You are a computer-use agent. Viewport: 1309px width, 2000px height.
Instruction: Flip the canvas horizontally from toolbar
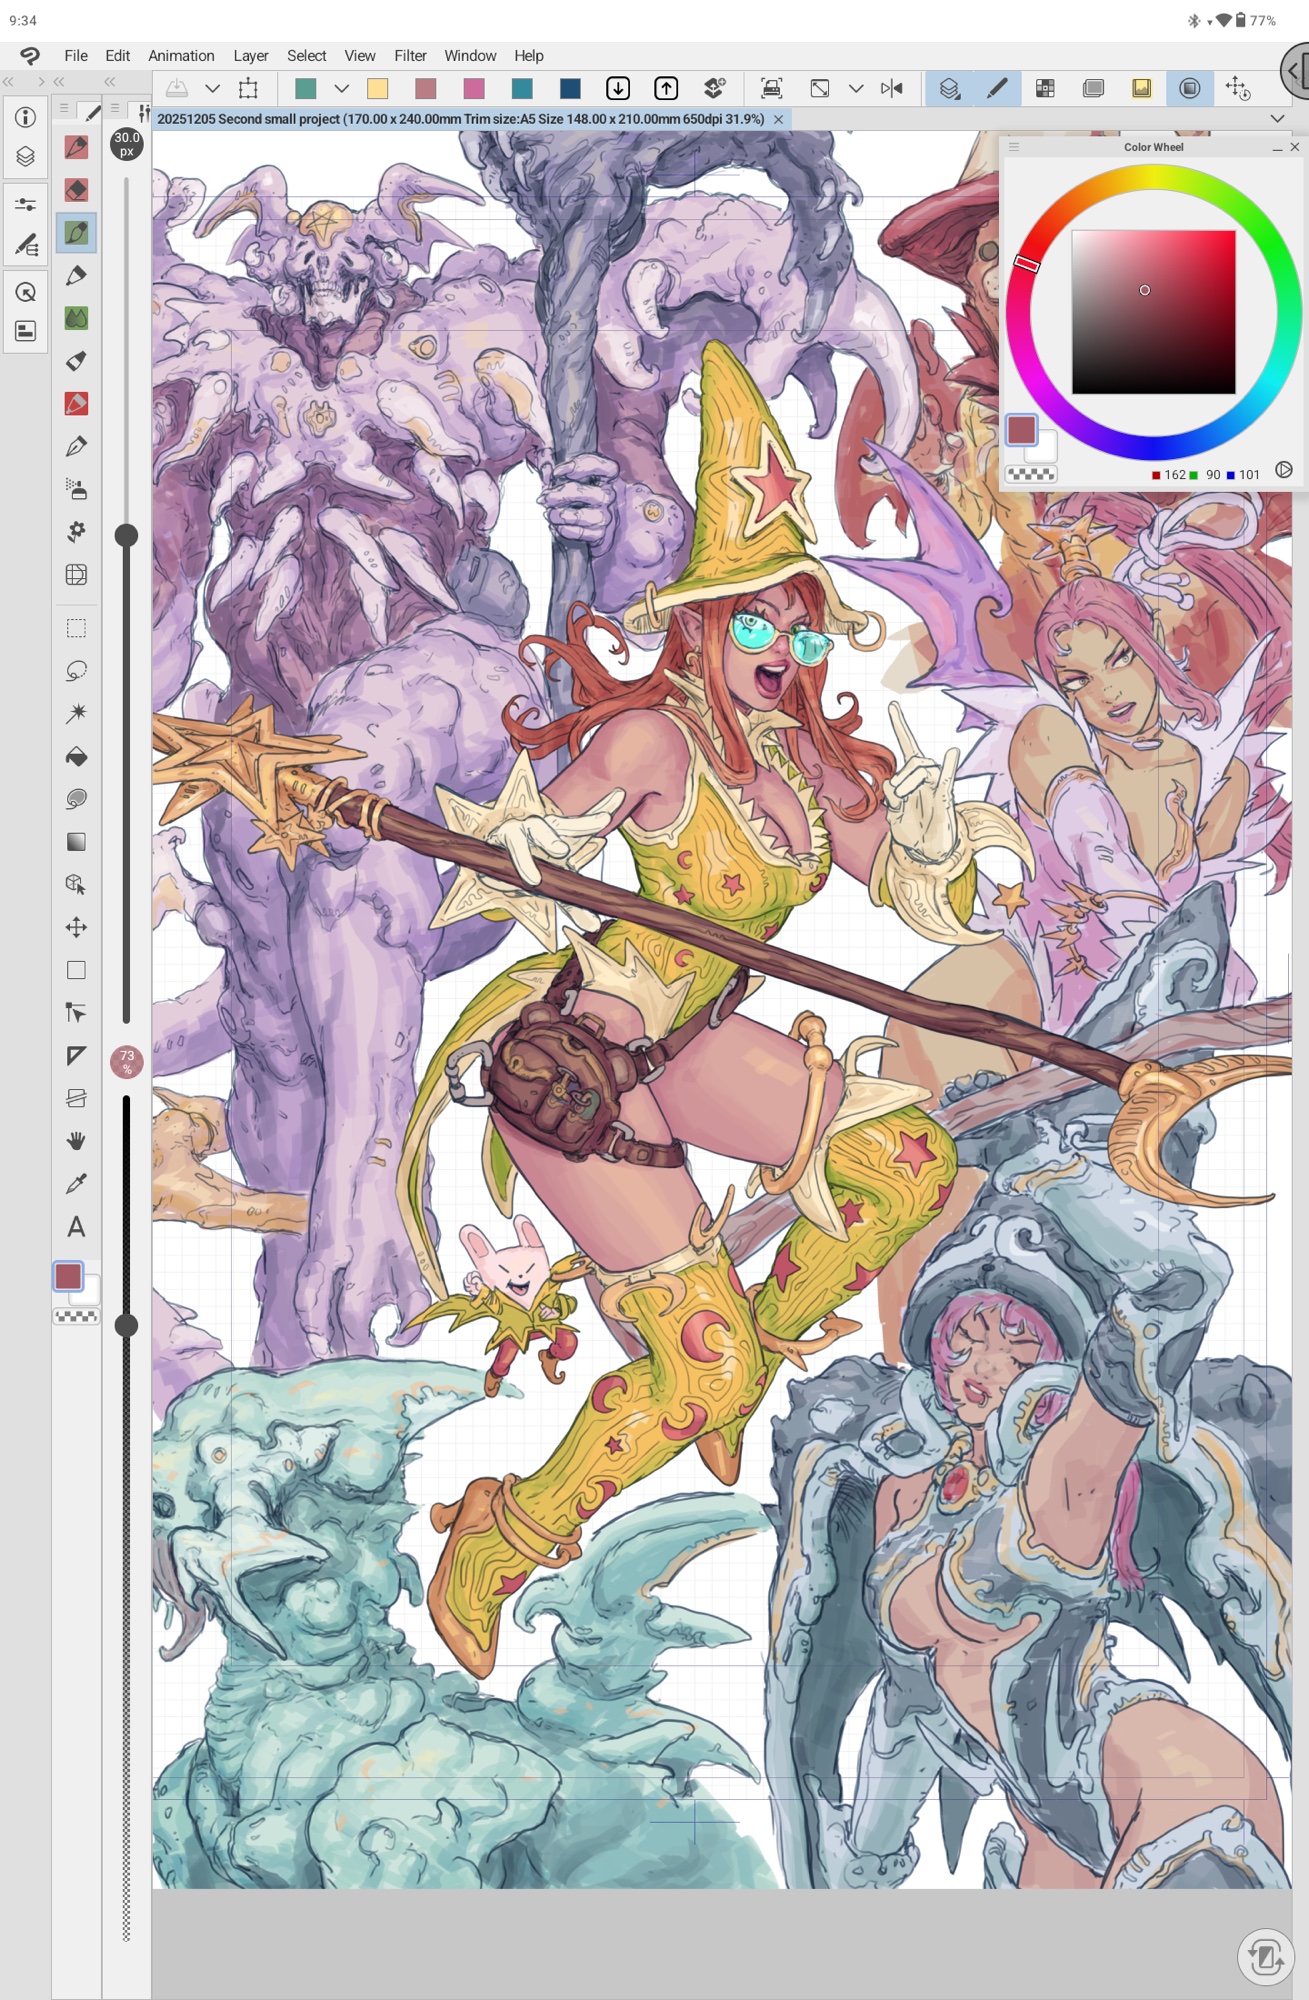[892, 89]
